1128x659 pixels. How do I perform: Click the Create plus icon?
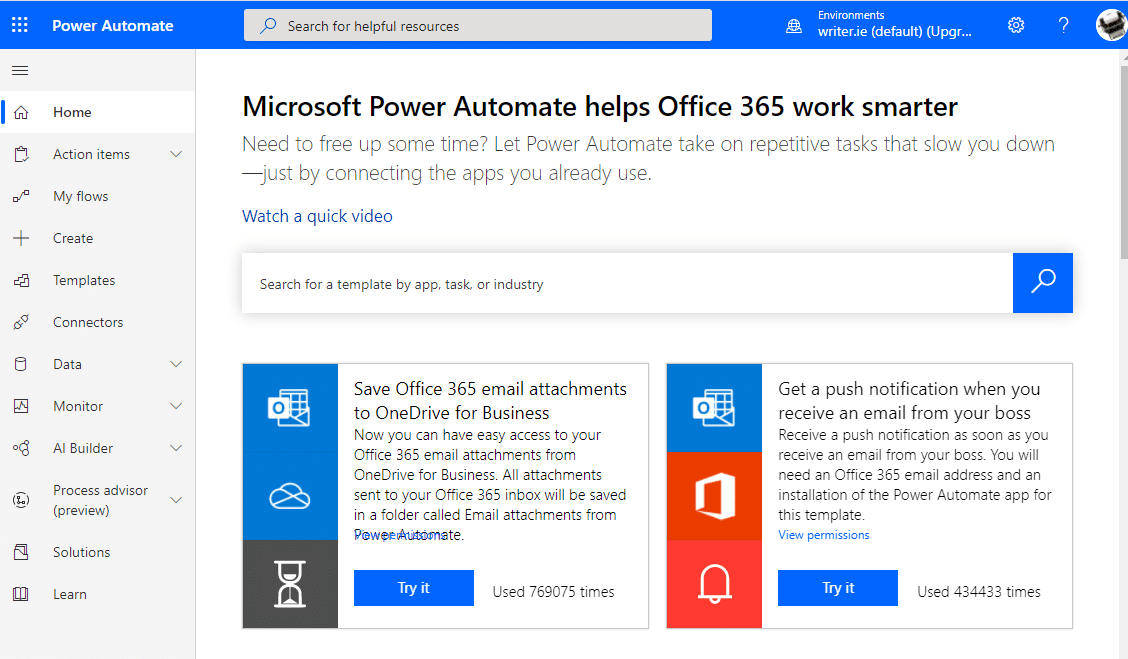22,238
